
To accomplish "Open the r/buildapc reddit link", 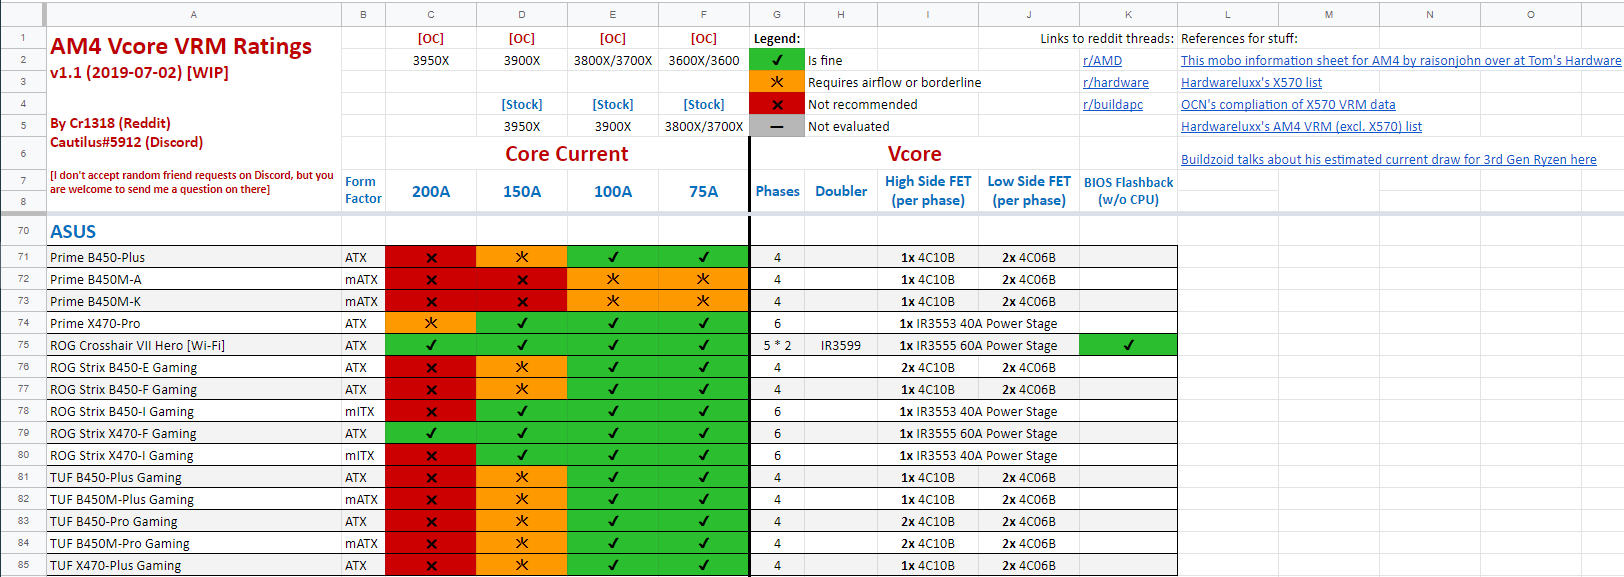I will click(1112, 105).
